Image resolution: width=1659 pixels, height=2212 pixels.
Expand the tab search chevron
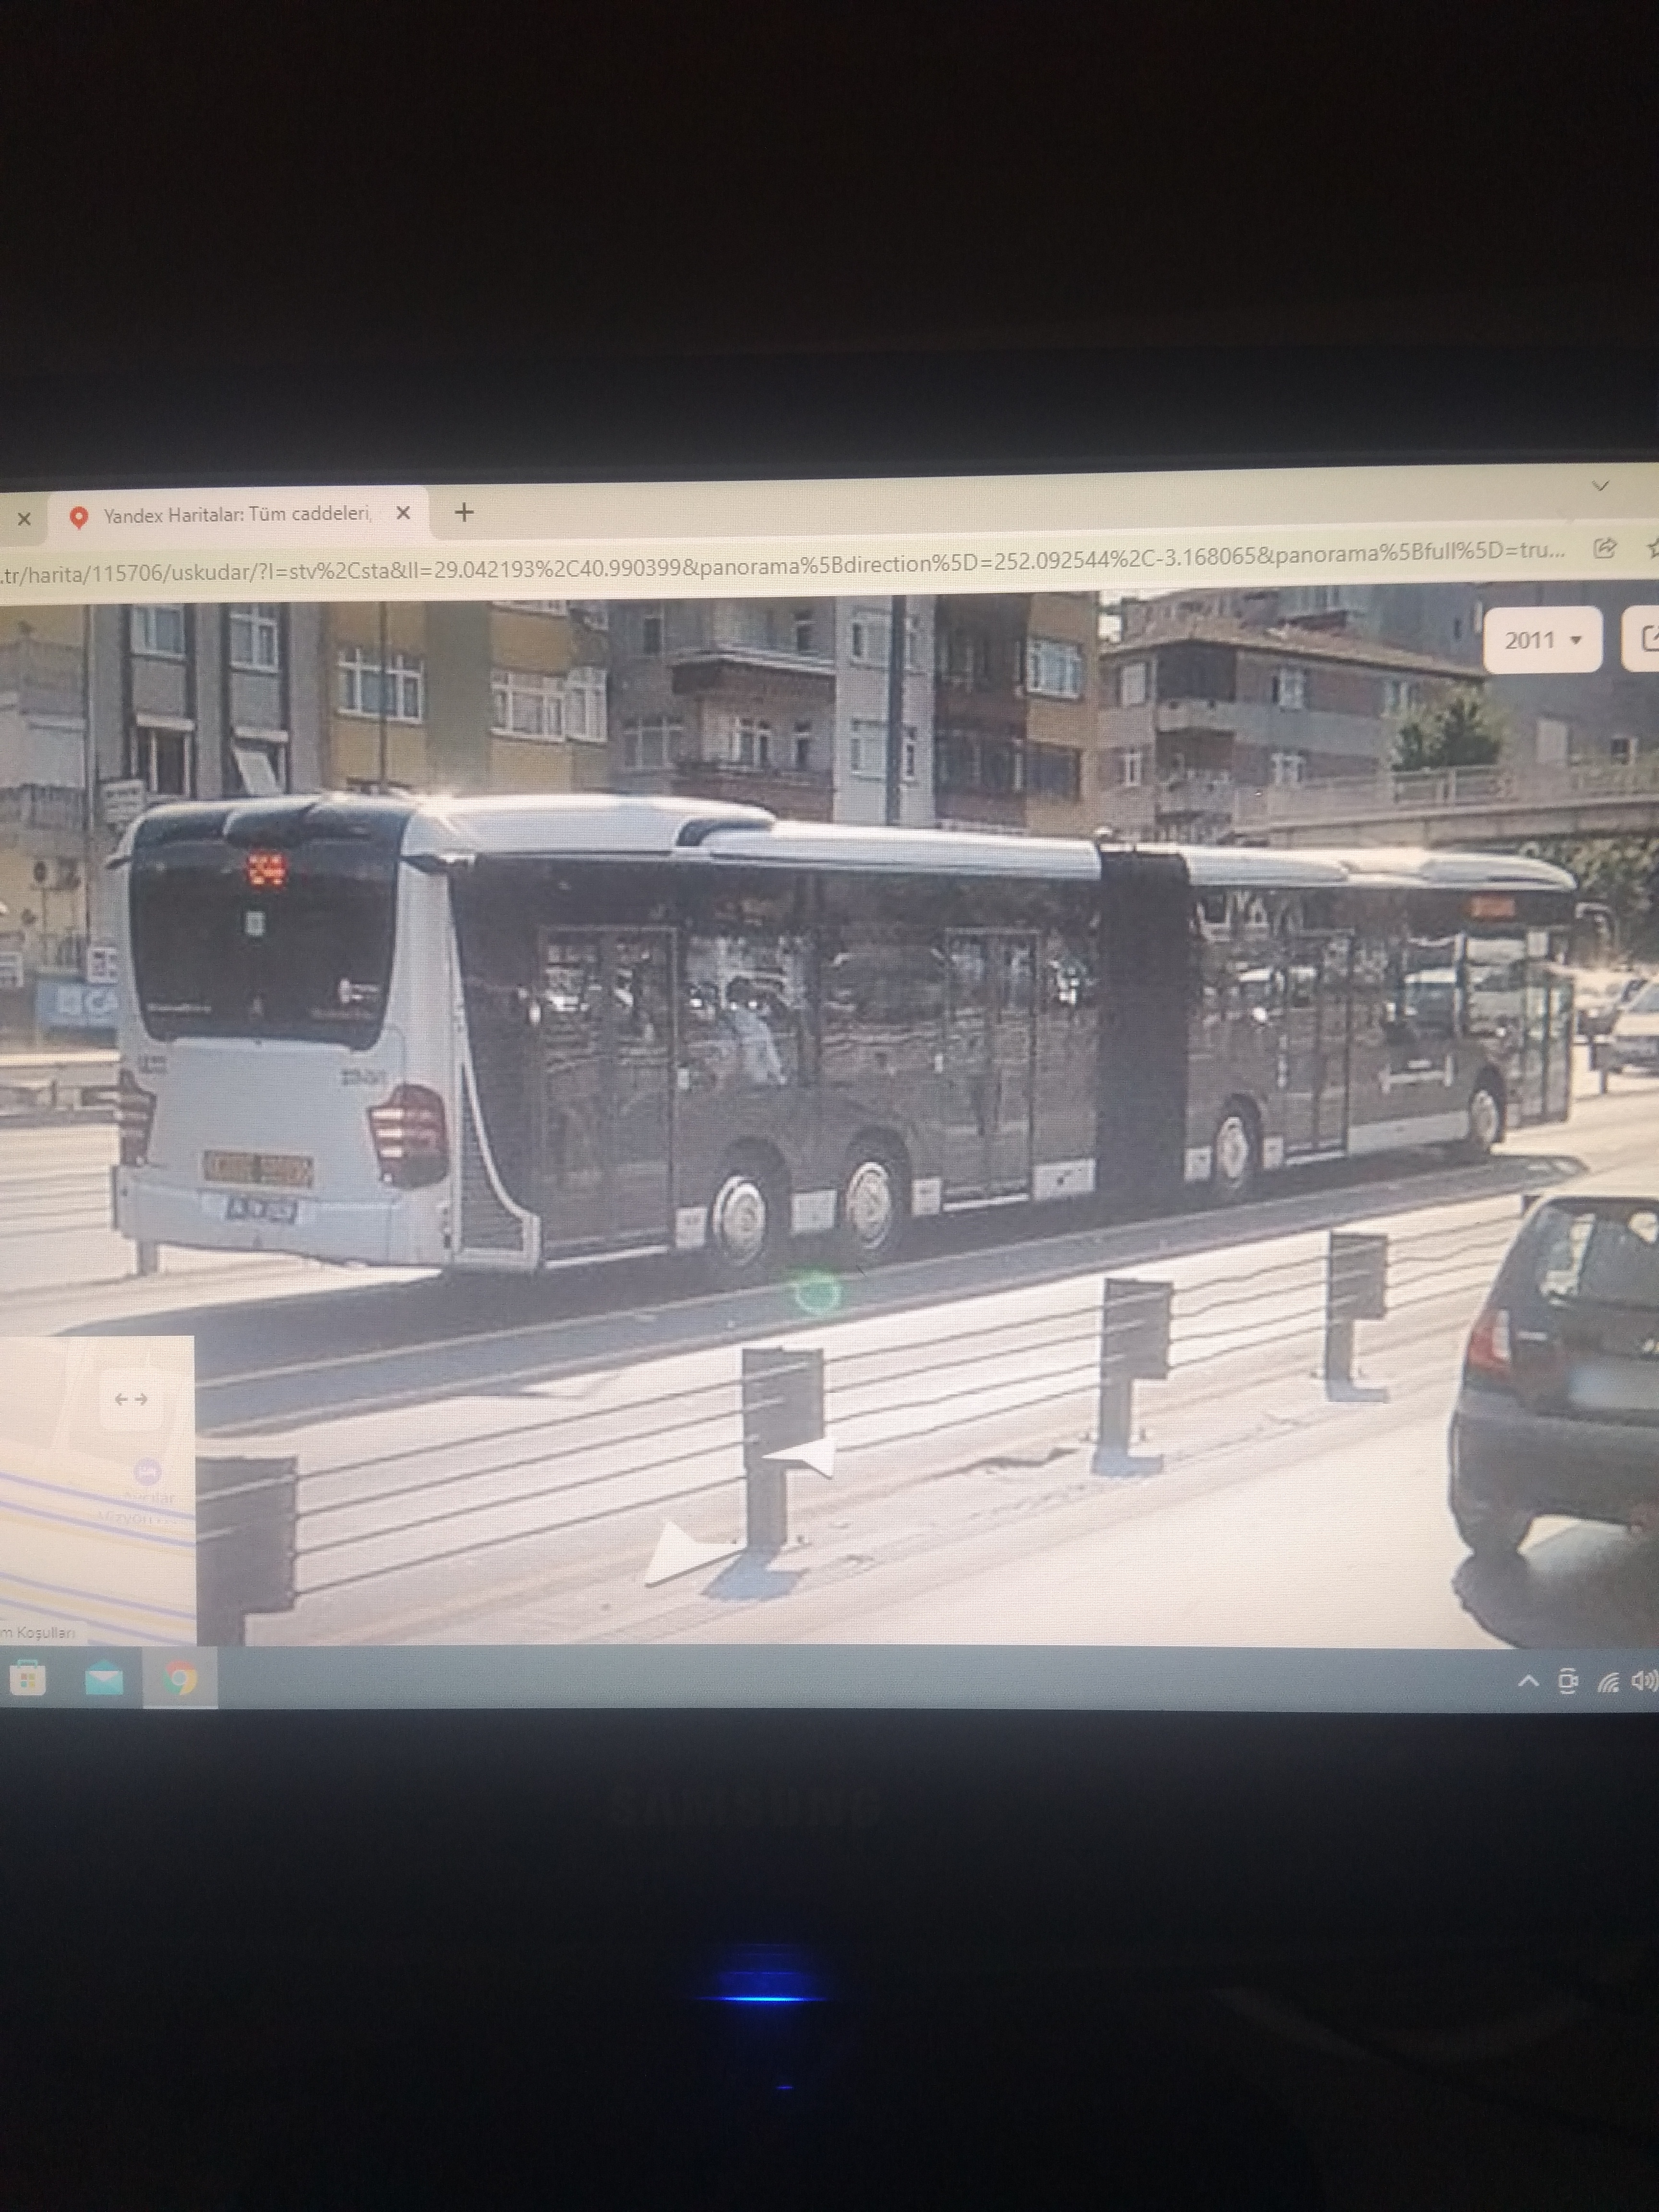click(1600, 486)
